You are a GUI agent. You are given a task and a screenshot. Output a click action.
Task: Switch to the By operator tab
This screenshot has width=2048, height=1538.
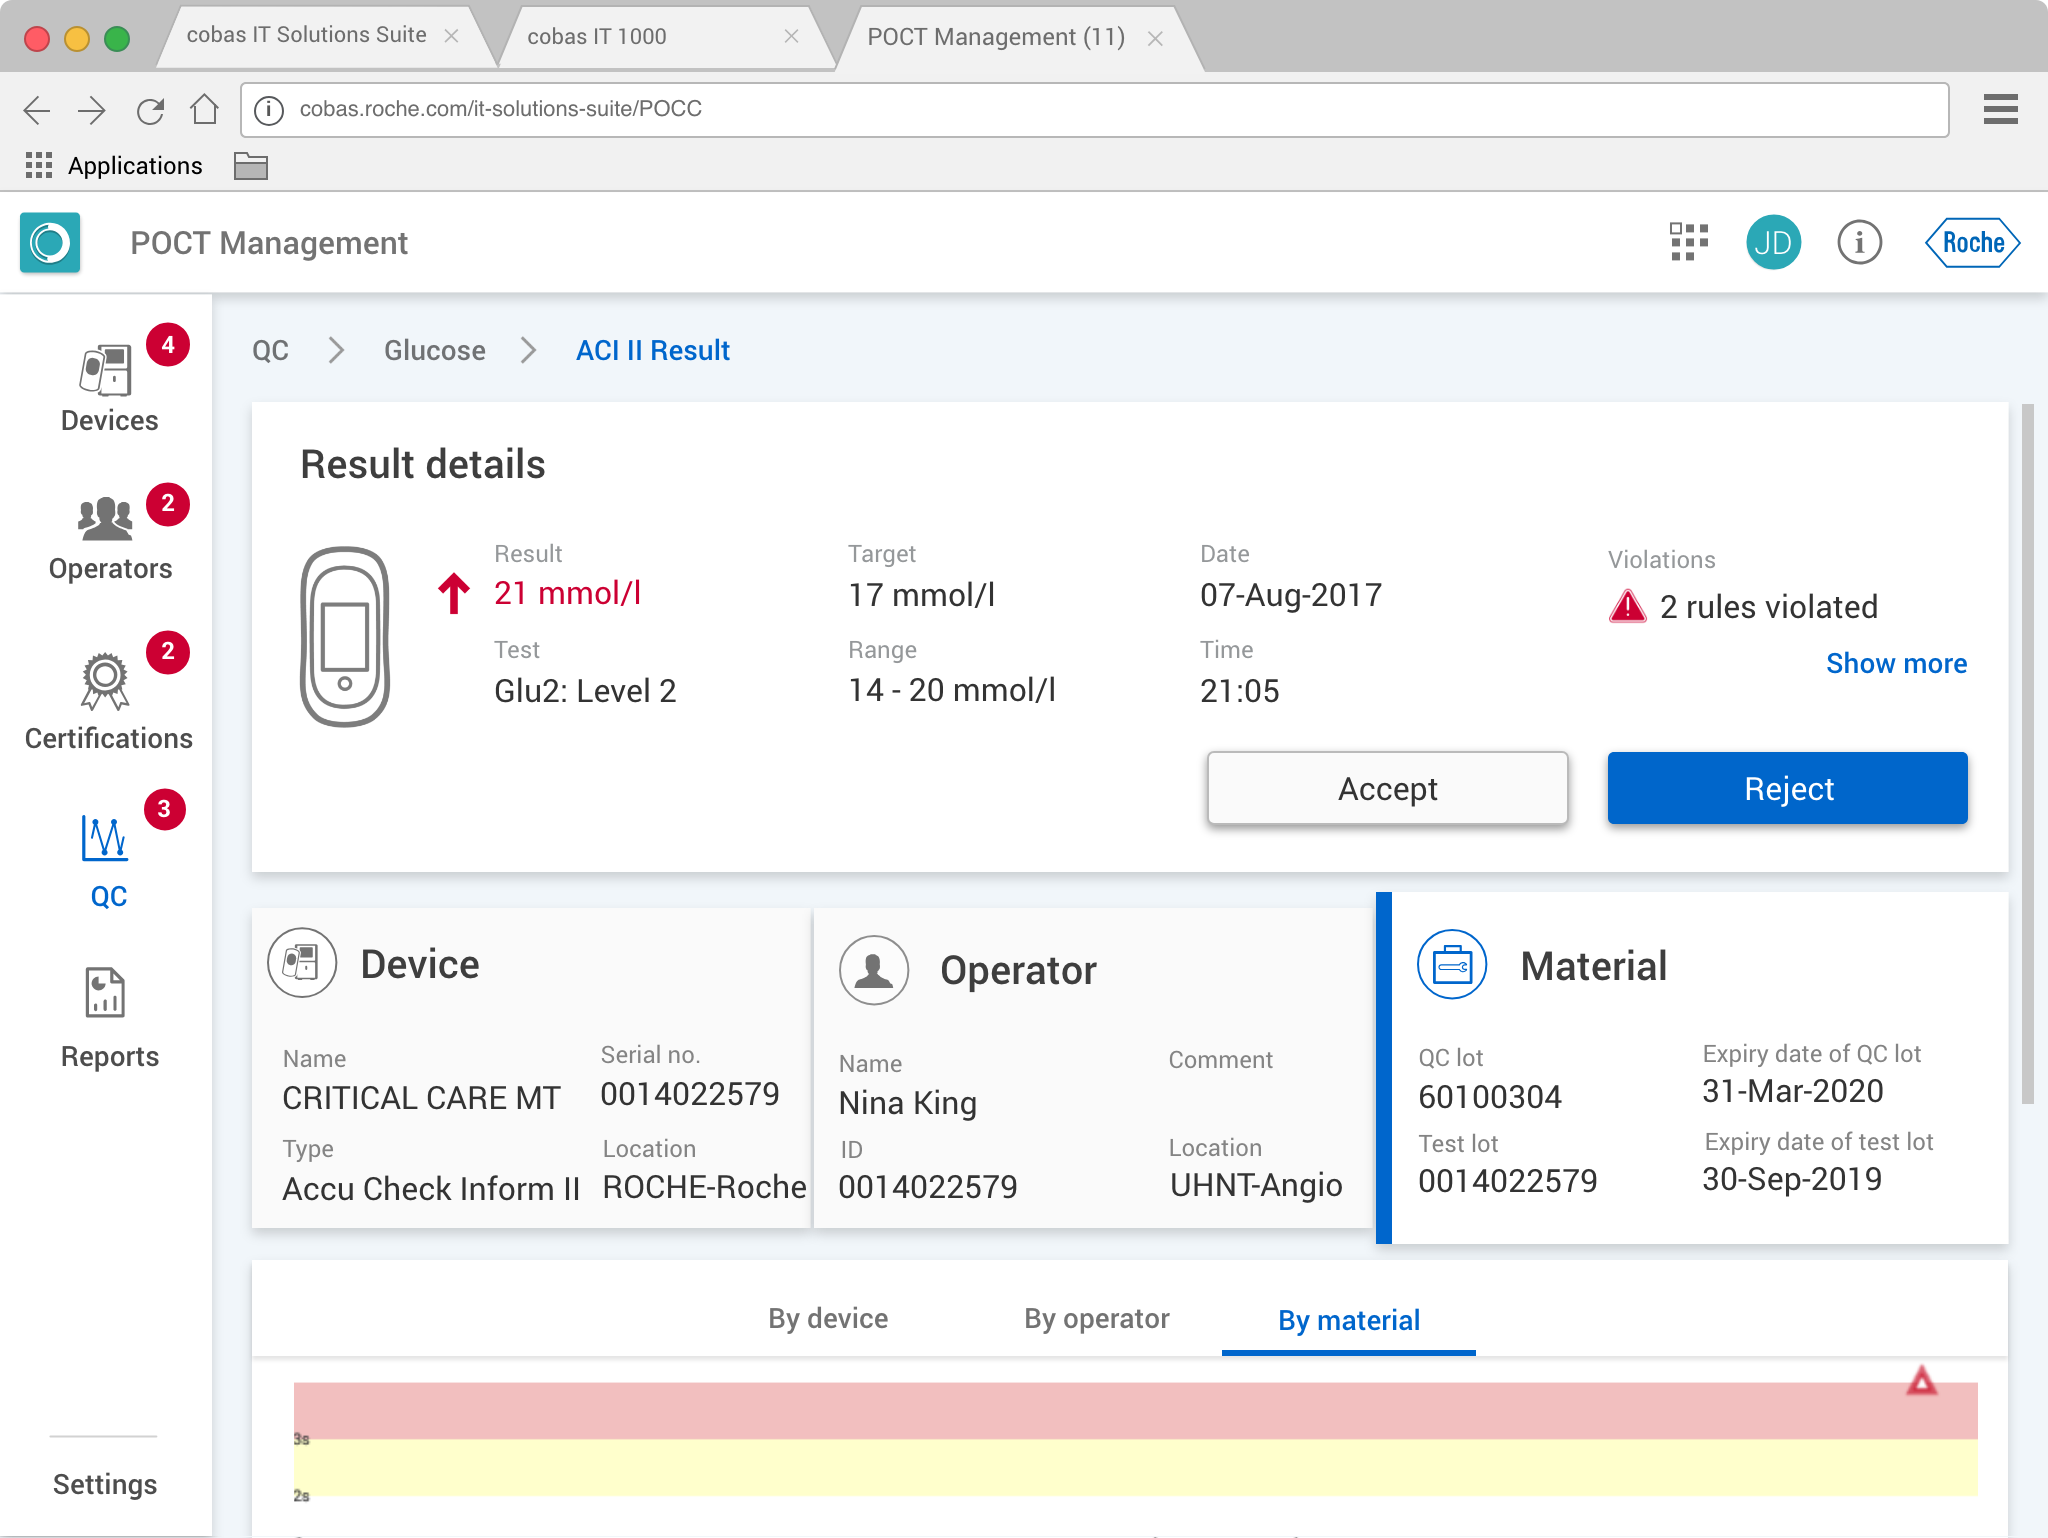(1096, 1319)
